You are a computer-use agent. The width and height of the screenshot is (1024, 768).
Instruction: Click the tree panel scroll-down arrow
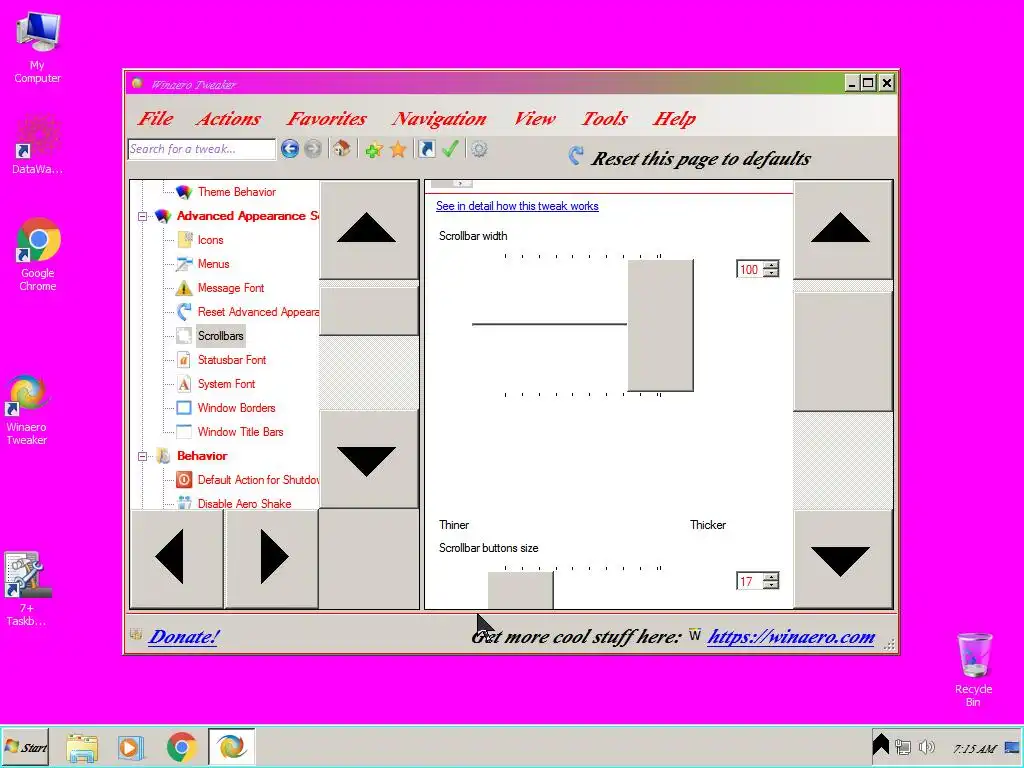point(369,459)
